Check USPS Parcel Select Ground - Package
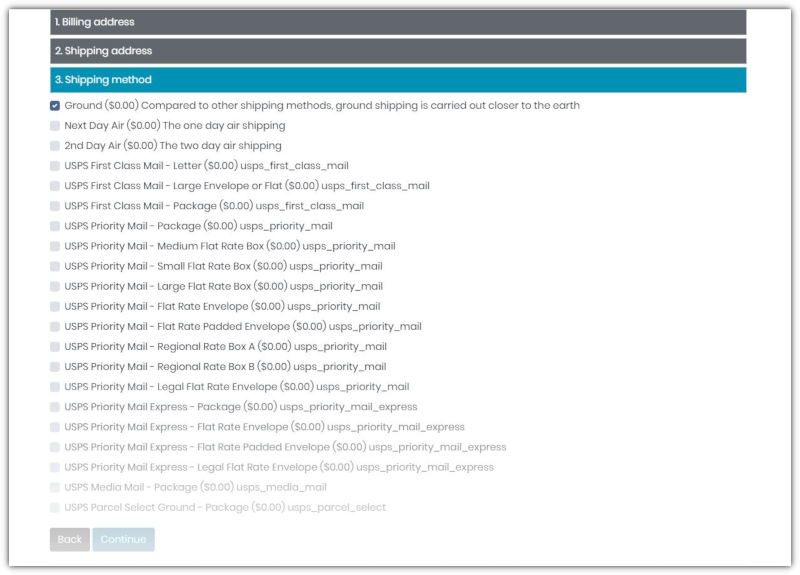Image resolution: width=800 pixels, height=575 pixels. pos(55,508)
